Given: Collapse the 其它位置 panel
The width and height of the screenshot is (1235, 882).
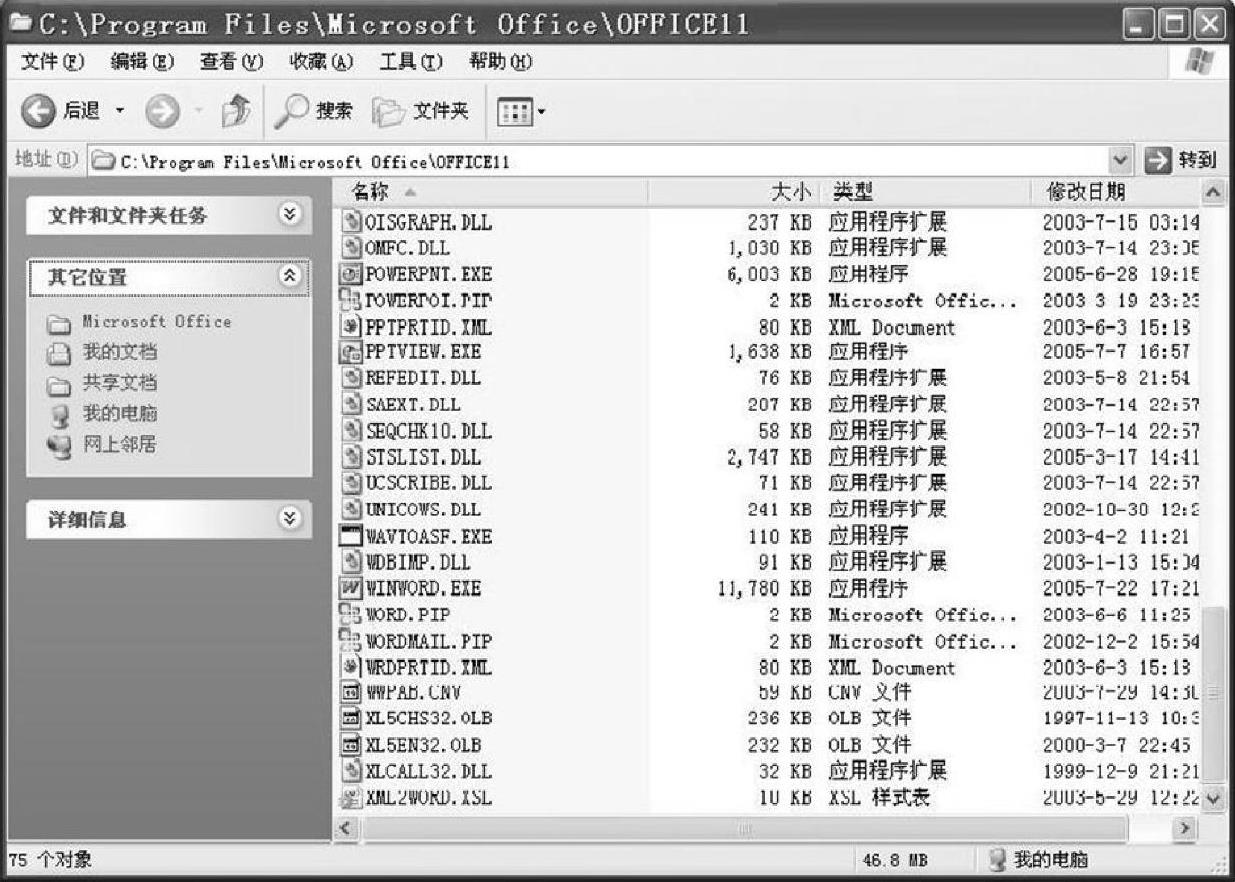Looking at the screenshot, I should click(x=290, y=277).
